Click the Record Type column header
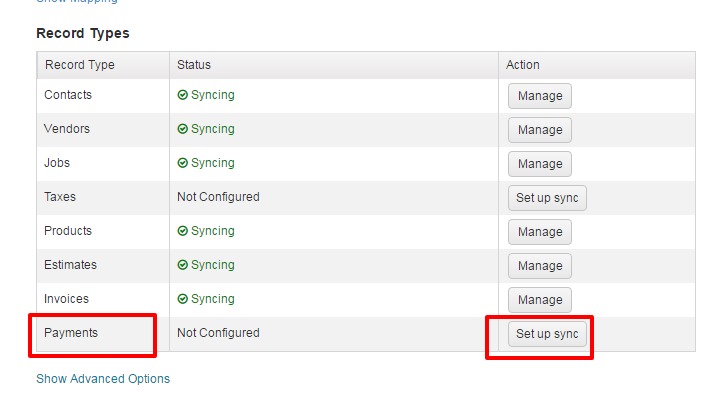The image size is (718, 402). 103,65
